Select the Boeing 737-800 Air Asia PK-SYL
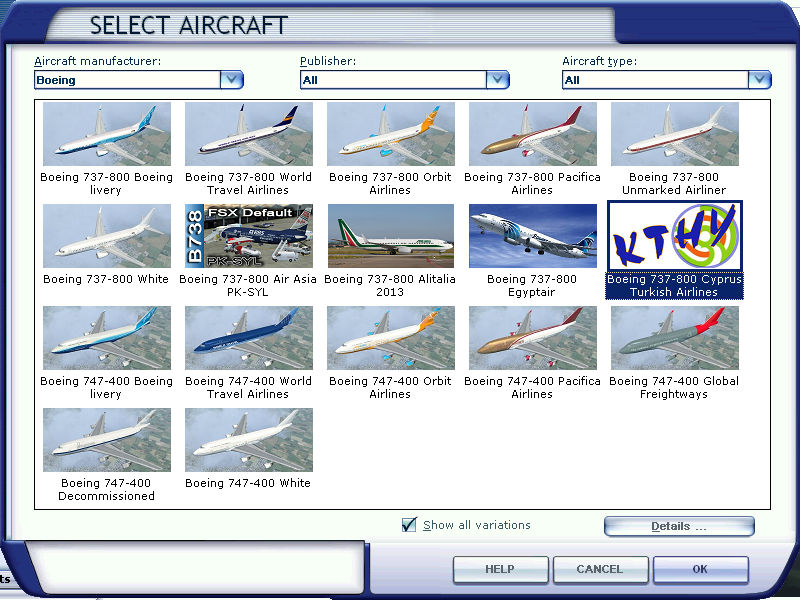This screenshot has height=600, width=800. (249, 237)
